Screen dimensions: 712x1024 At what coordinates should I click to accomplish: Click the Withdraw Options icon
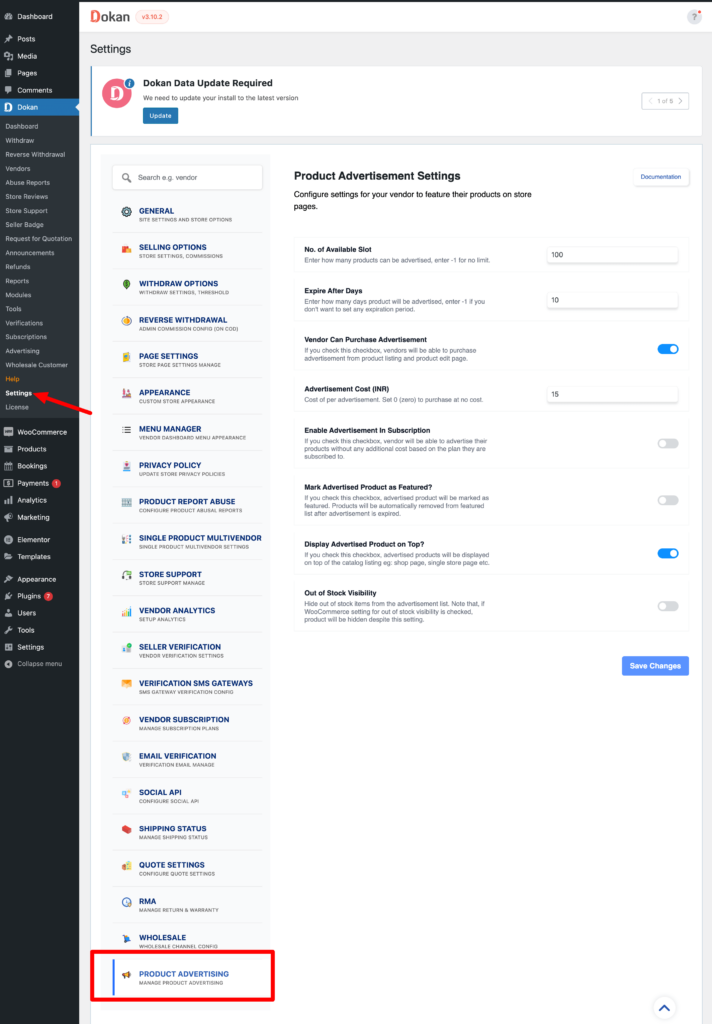click(127, 285)
